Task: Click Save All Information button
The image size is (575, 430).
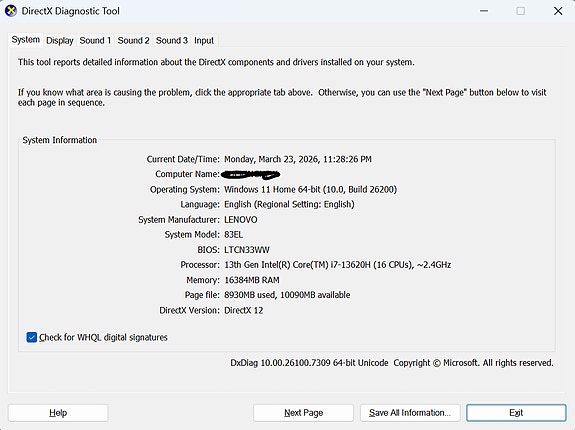Action: point(410,413)
